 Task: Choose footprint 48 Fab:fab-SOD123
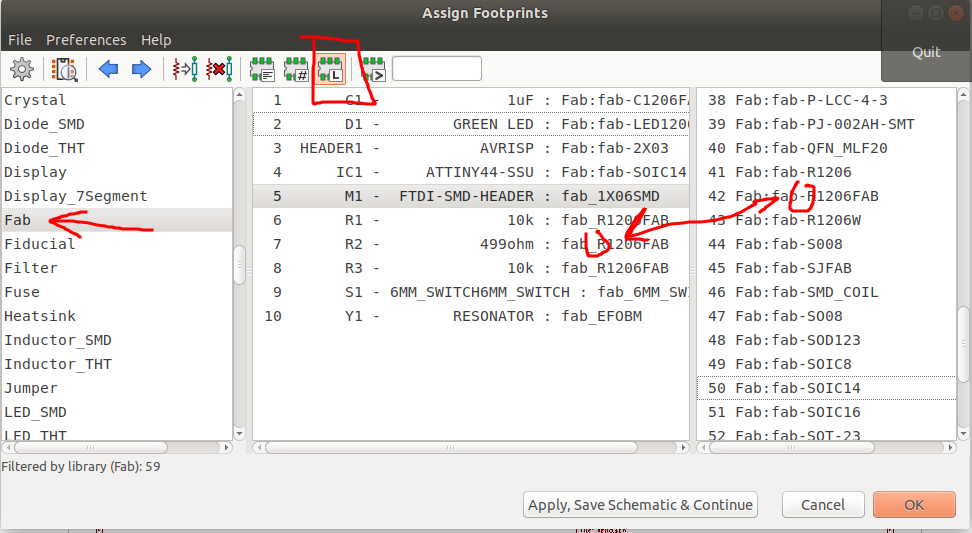coord(826,340)
